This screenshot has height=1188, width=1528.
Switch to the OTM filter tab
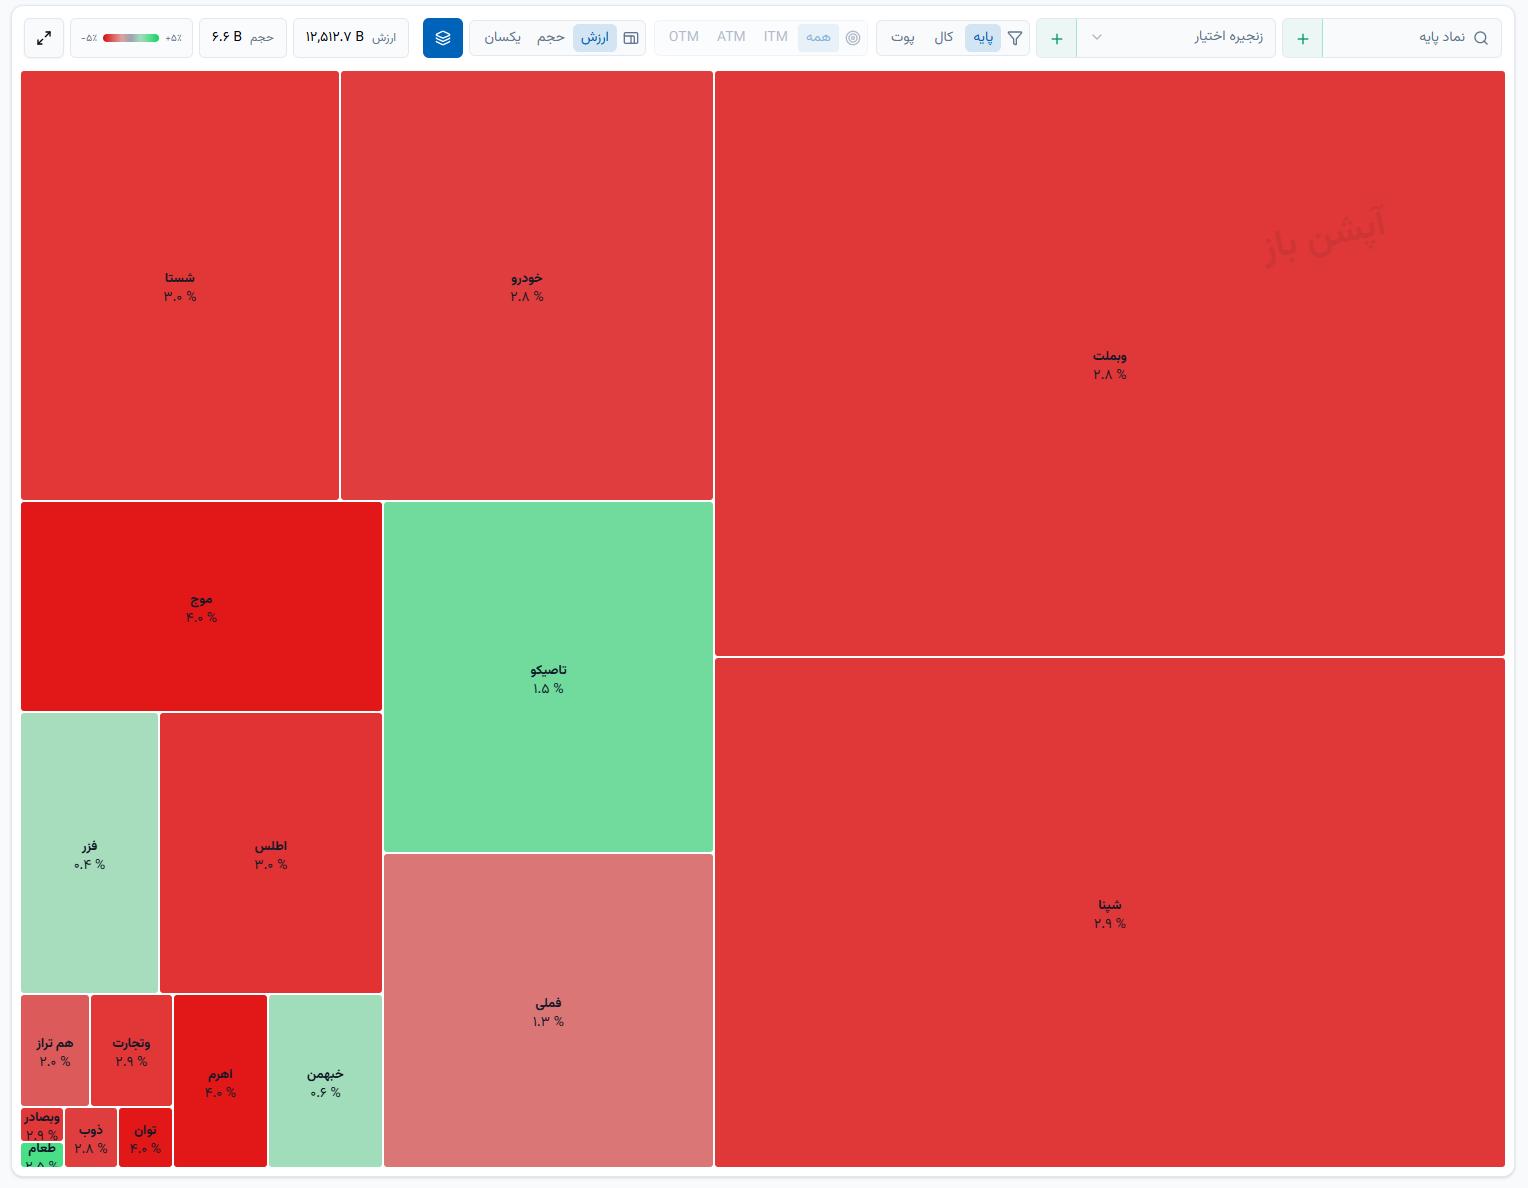(684, 37)
